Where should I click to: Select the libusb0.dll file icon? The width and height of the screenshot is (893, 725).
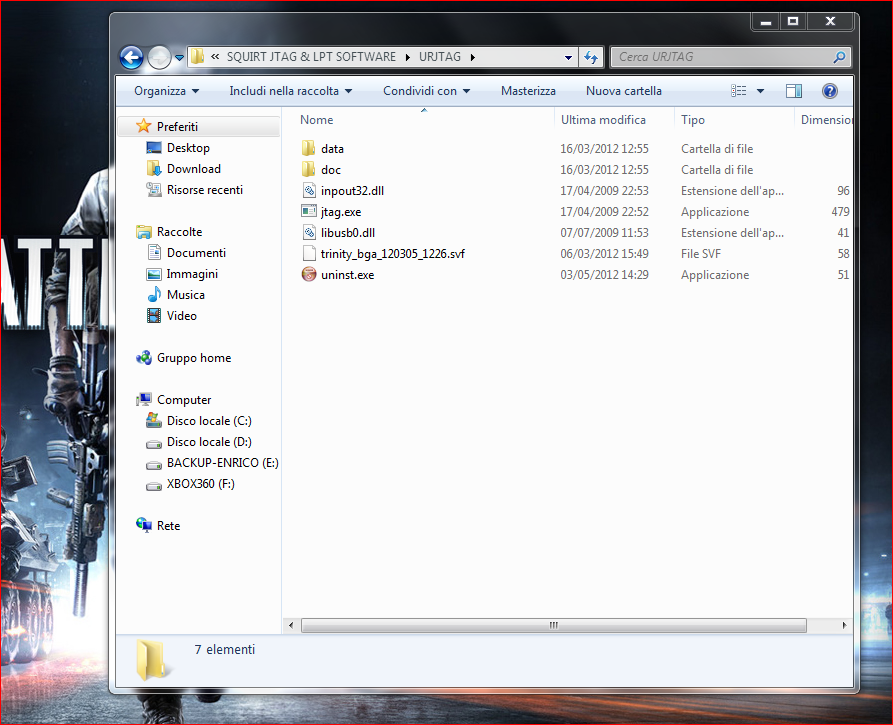click(309, 232)
